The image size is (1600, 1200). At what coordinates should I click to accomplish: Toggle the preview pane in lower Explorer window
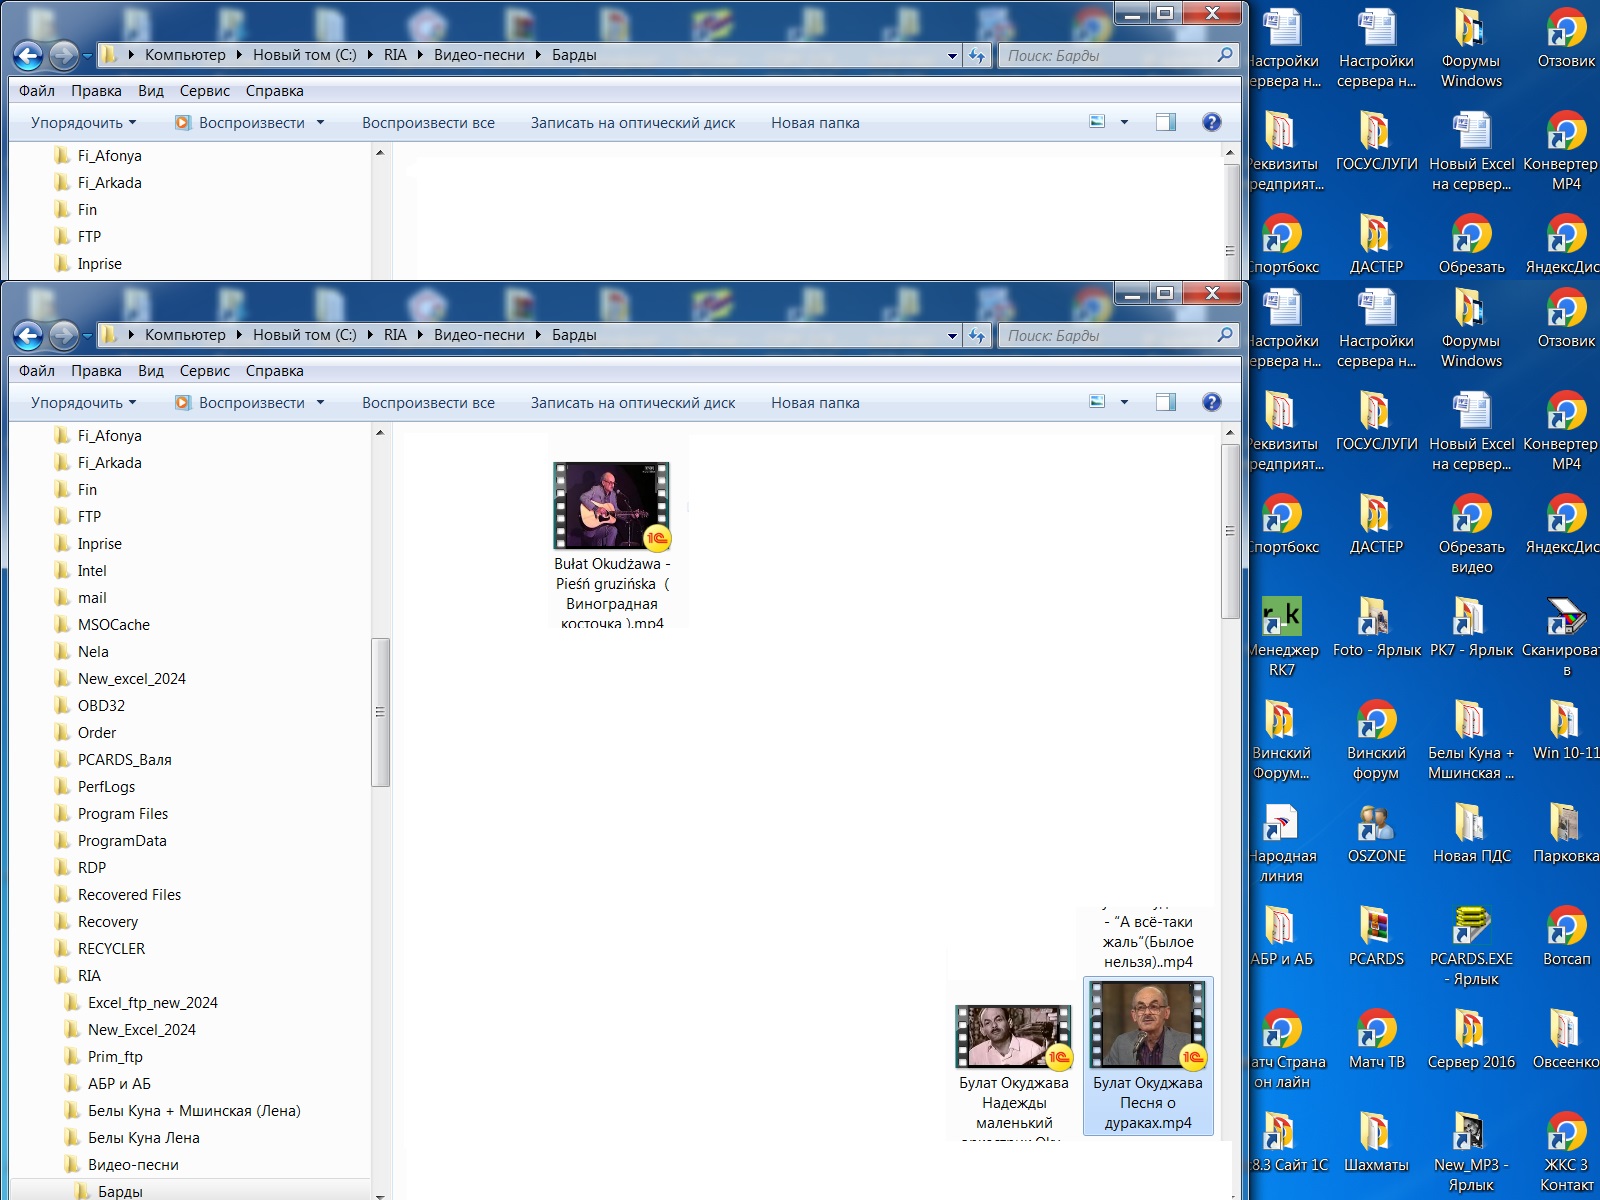1165,402
